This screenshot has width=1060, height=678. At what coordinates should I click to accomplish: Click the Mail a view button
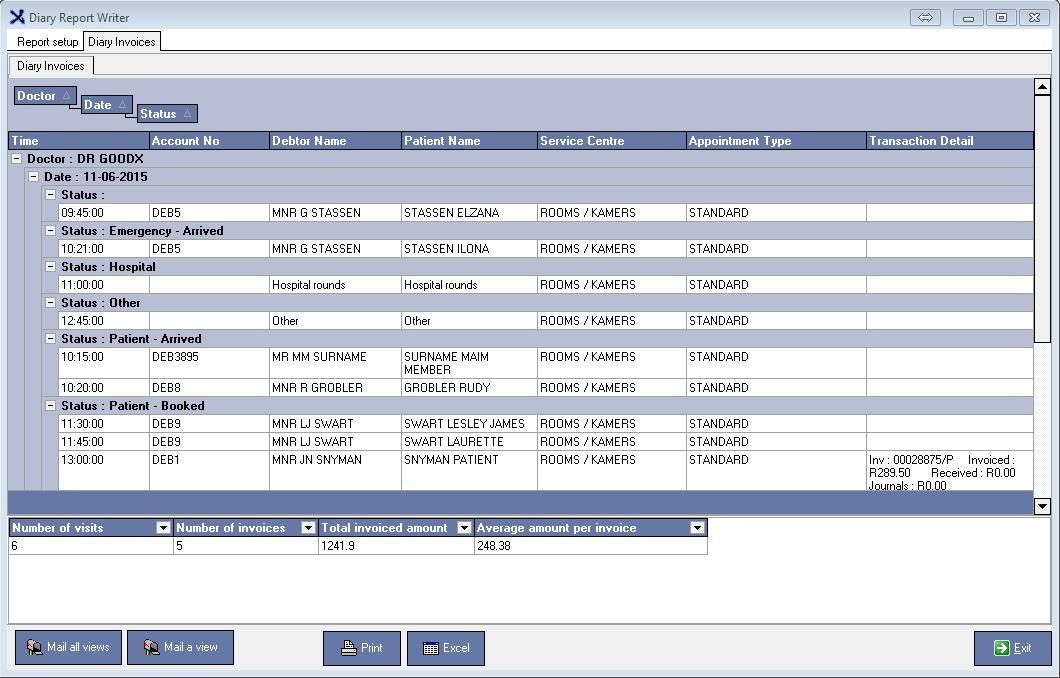pos(180,647)
